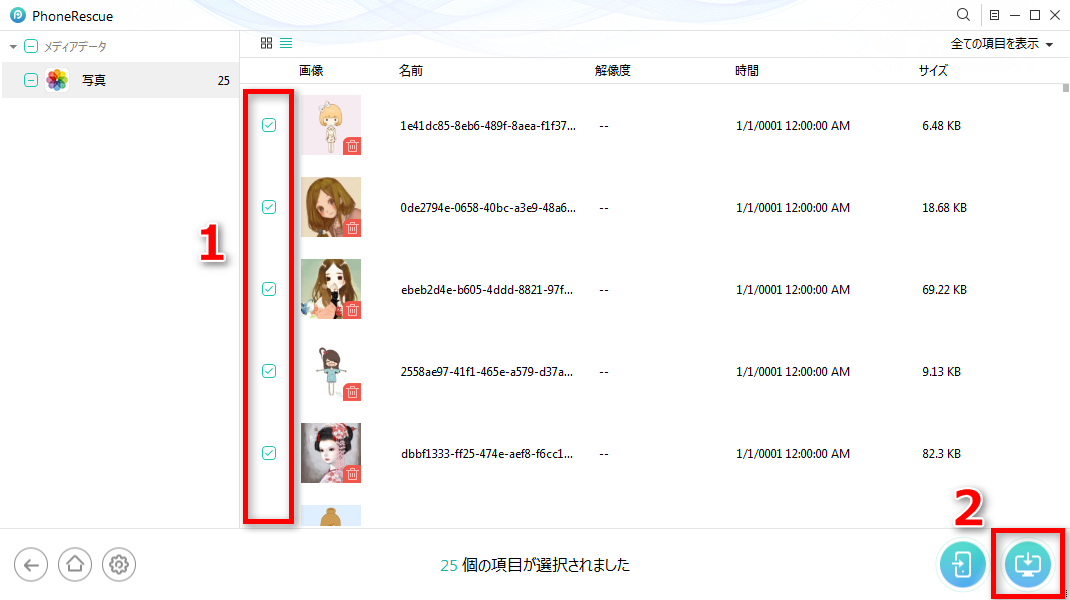
Task: Toggle the 写真 category checkbox
Action: click(x=31, y=80)
